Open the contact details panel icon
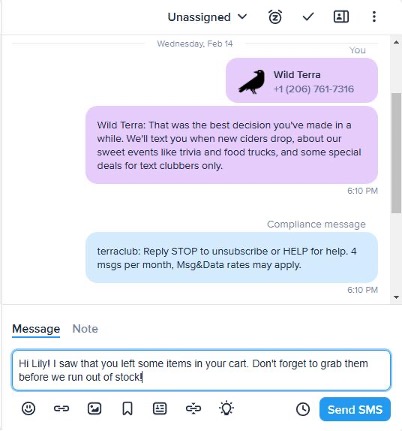 click(341, 17)
